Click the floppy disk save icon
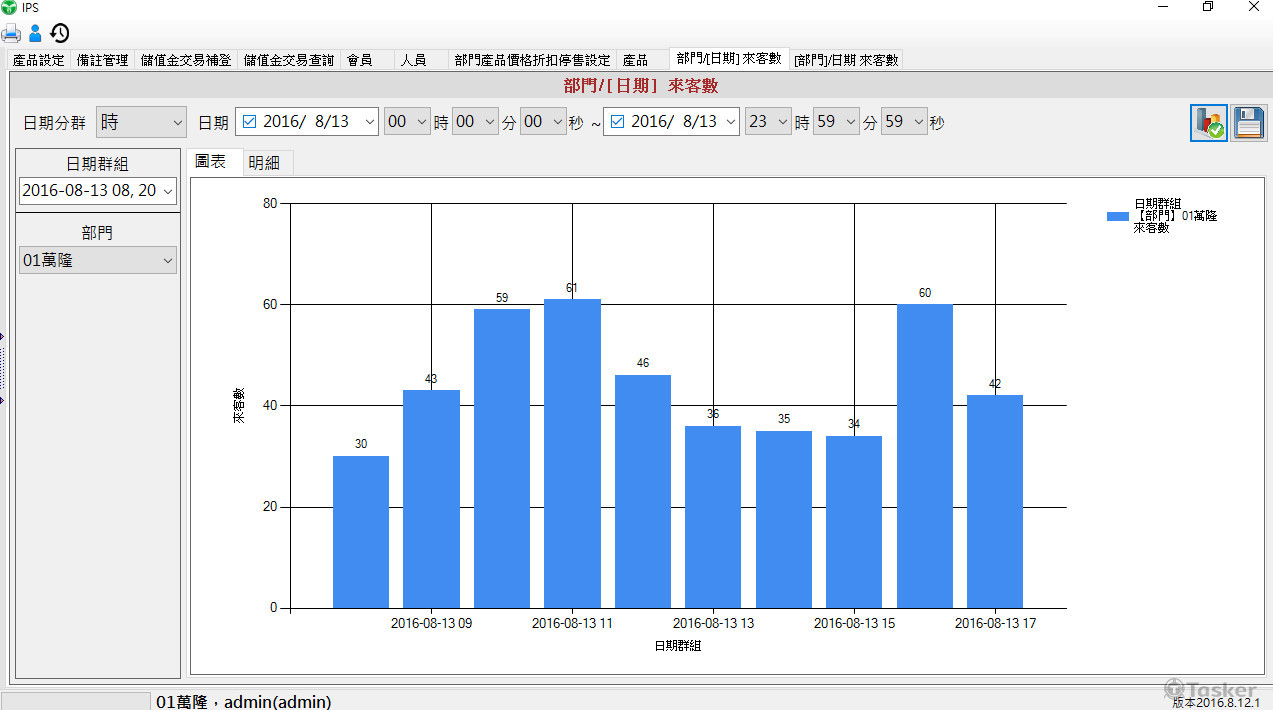Image resolution: width=1273 pixels, height=710 pixels. click(x=1248, y=123)
